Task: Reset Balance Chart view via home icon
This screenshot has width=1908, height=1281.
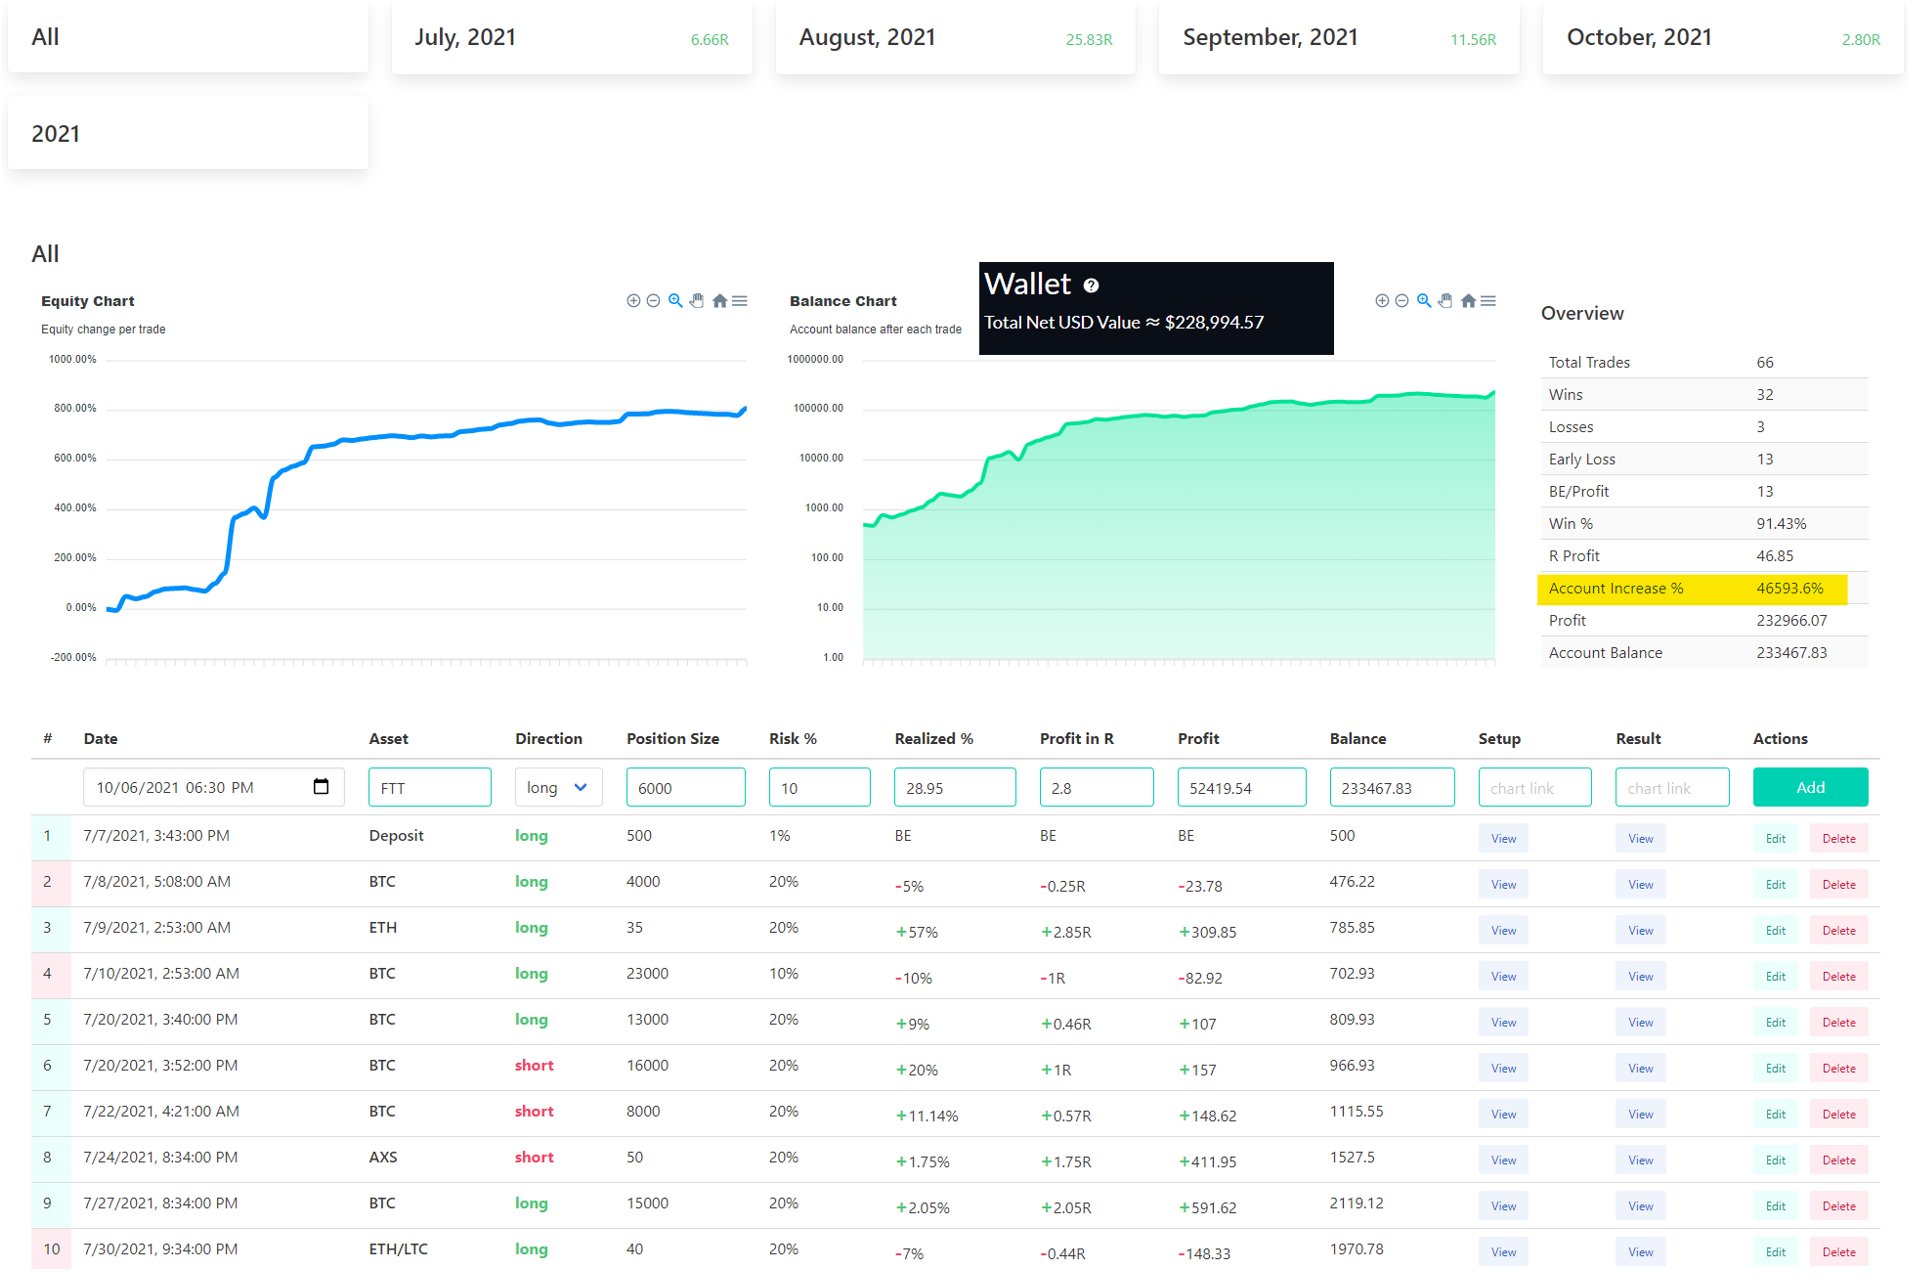Action: [1469, 300]
